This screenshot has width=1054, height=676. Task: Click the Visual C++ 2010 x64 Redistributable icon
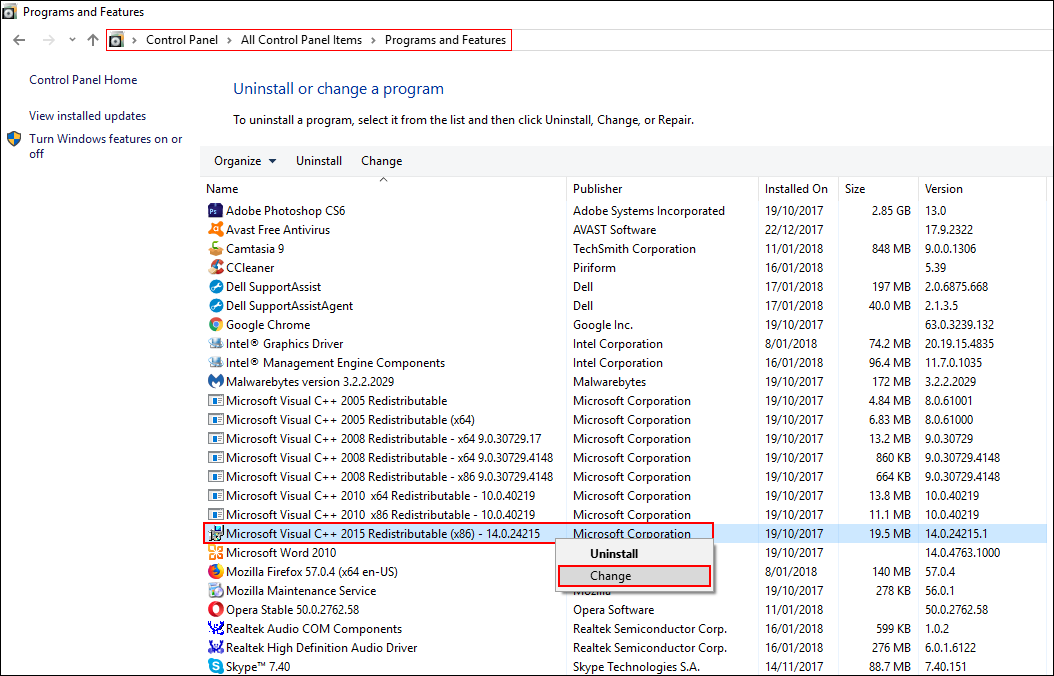click(215, 495)
